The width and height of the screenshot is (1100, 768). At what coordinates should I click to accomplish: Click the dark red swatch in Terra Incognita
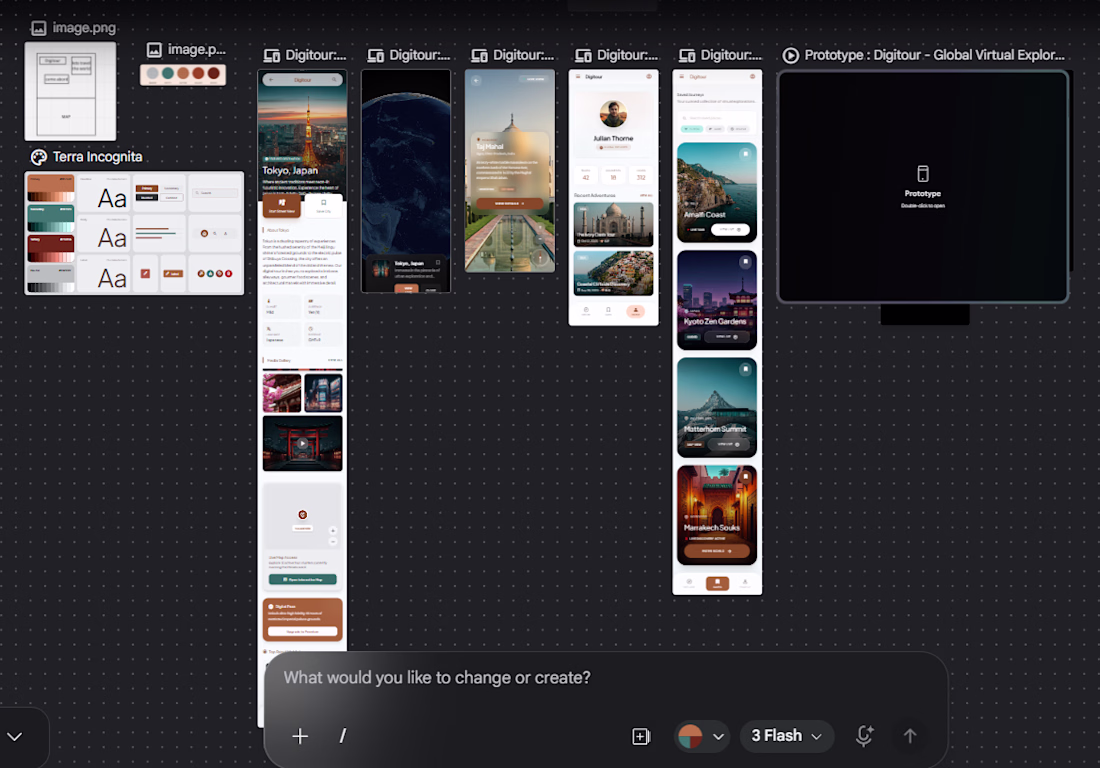click(51, 248)
